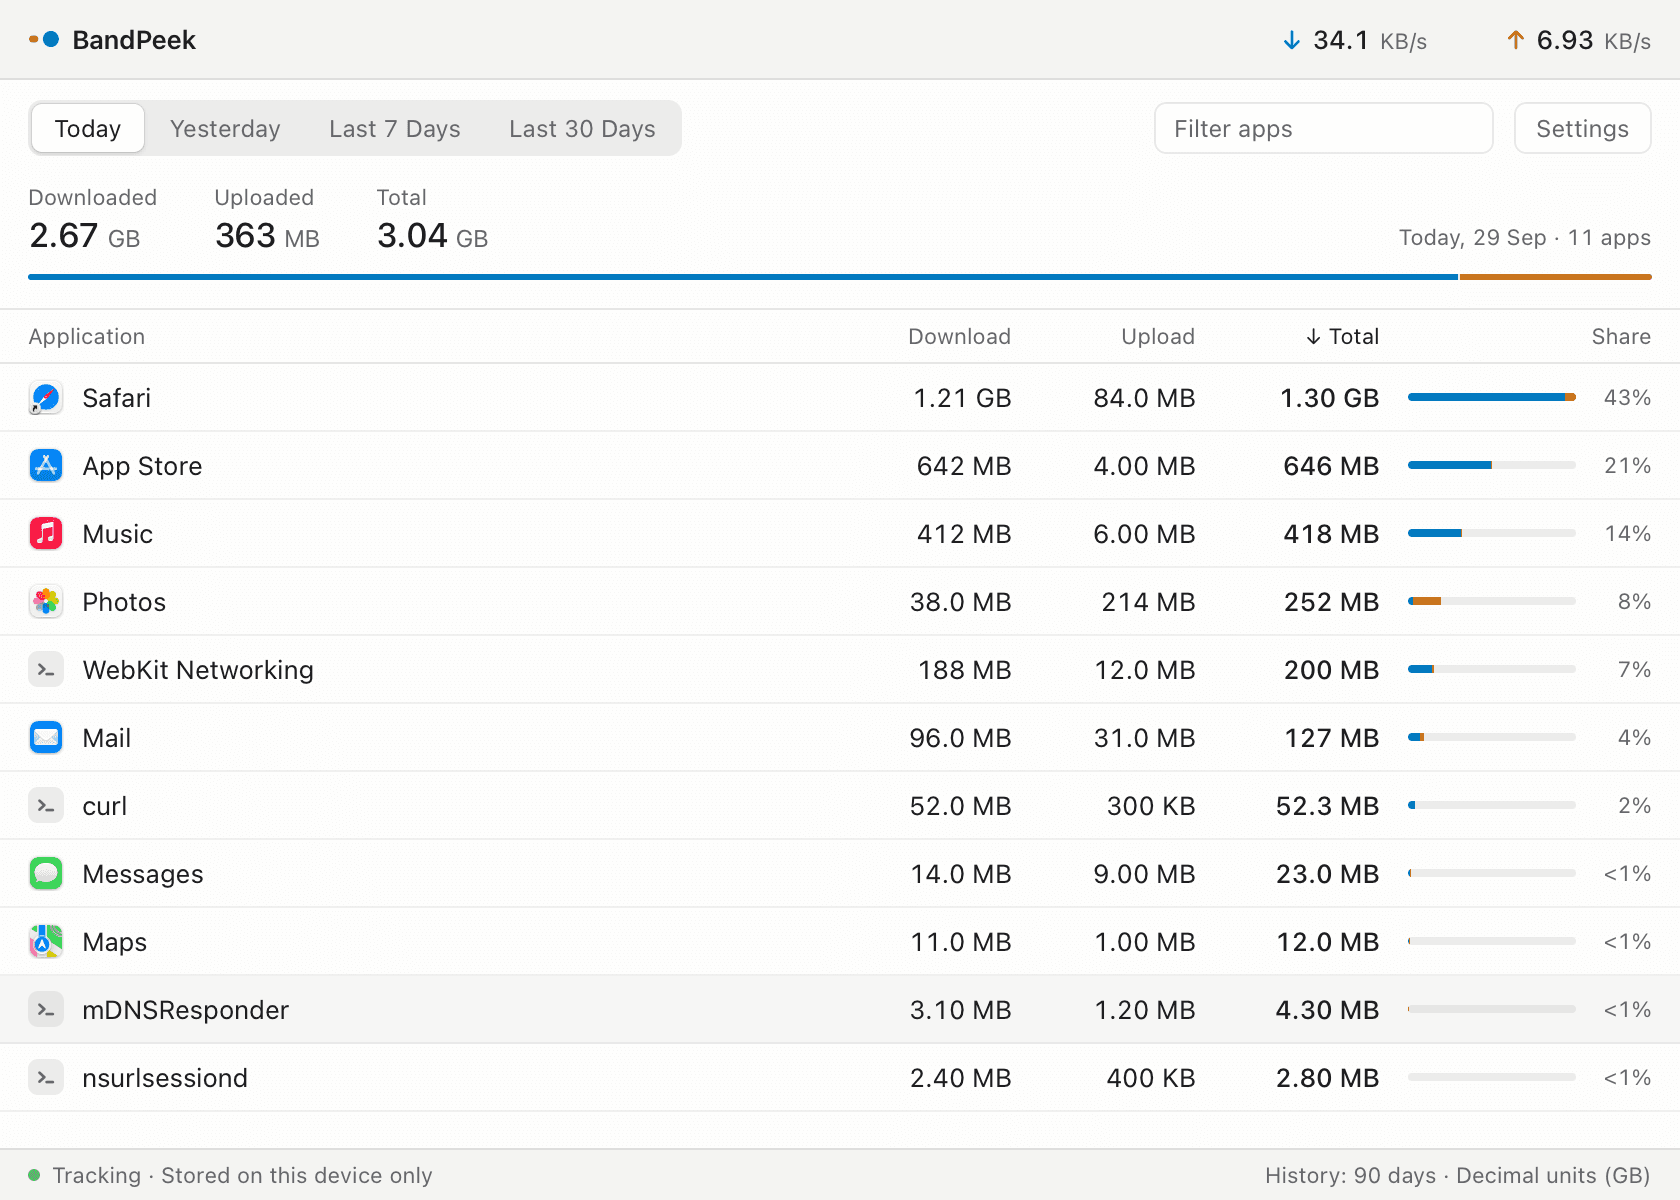Click the Downloaded 2.67 GB summary
The width and height of the screenshot is (1680, 1200).
tap(92, 220)
